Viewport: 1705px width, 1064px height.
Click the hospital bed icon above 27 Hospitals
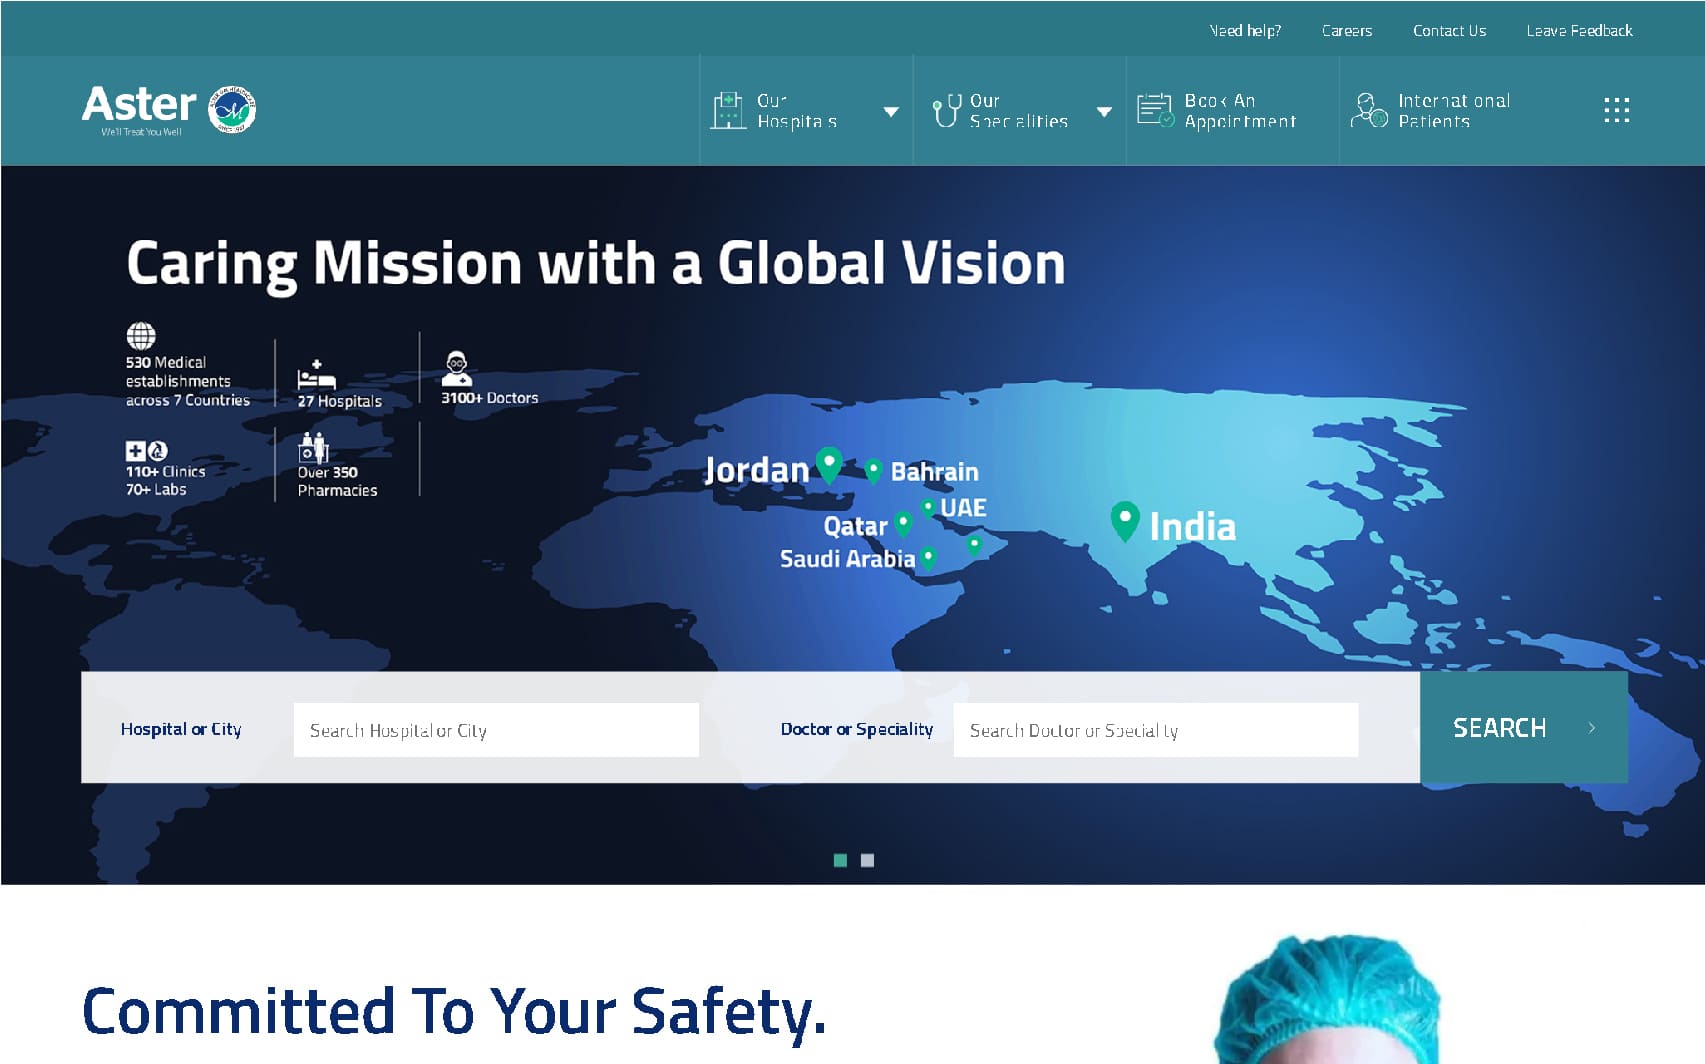[x=316, y=375]
